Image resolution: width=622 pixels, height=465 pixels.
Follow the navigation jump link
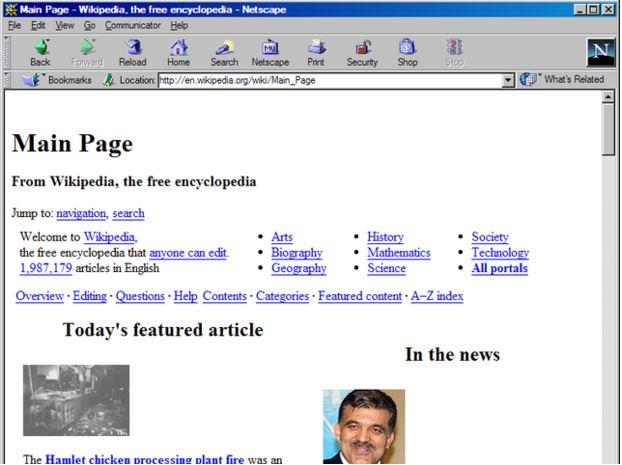(81, 213)
